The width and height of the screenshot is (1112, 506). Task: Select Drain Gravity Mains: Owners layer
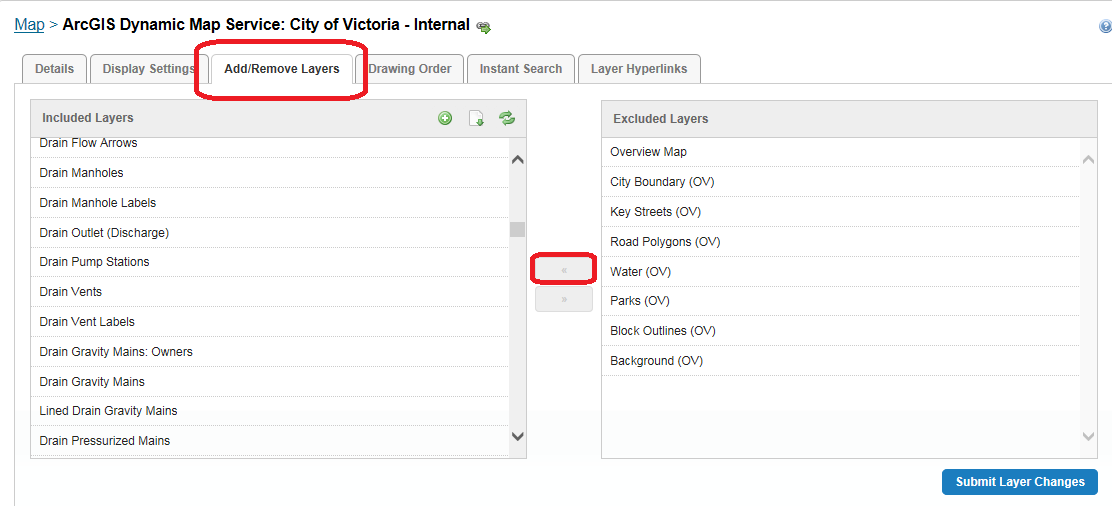pos(269,352)
